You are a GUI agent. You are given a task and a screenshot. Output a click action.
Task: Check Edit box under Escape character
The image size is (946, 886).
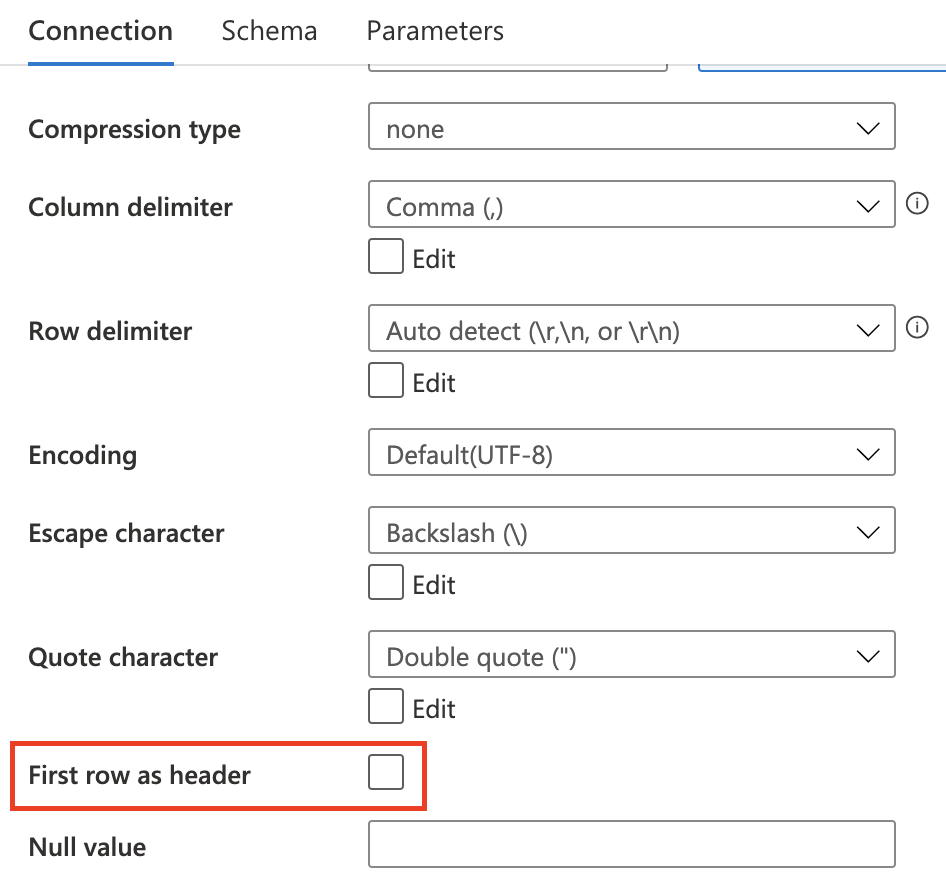tap(386, 584)
